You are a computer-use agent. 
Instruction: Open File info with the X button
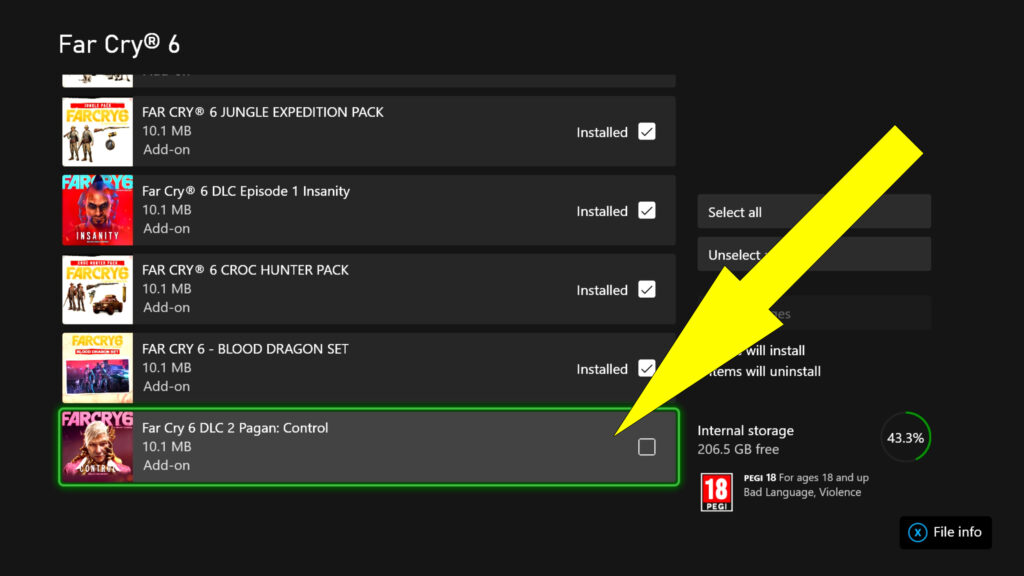click(945, 532)
